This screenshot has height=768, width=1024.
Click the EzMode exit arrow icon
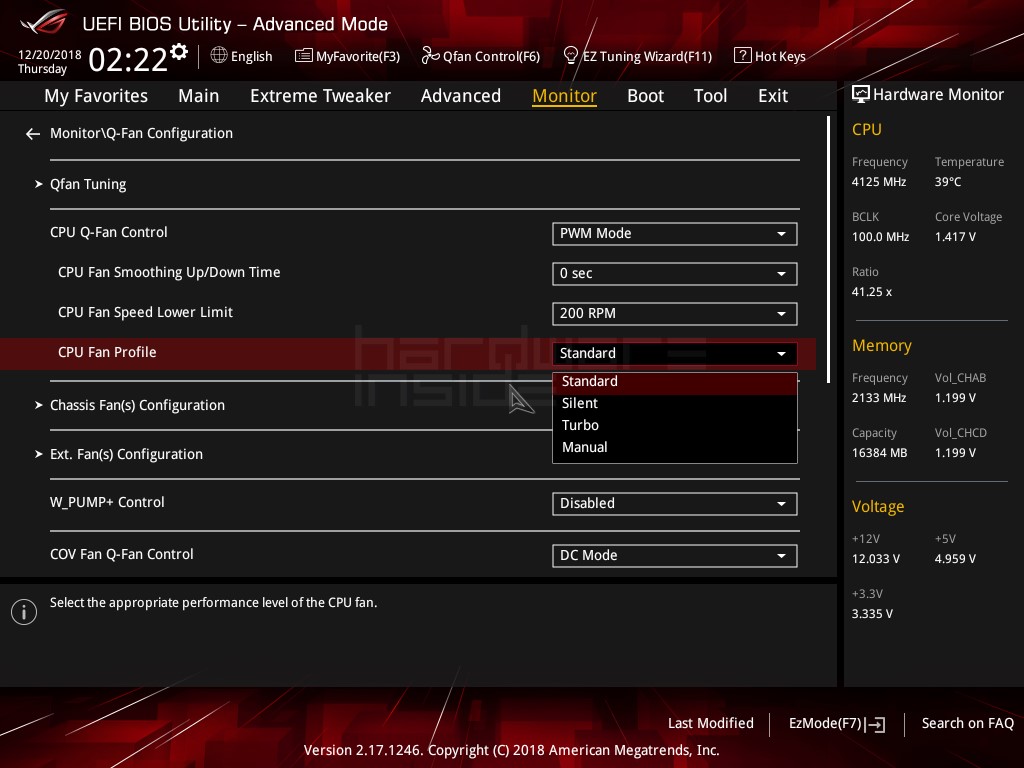(876, 724)
